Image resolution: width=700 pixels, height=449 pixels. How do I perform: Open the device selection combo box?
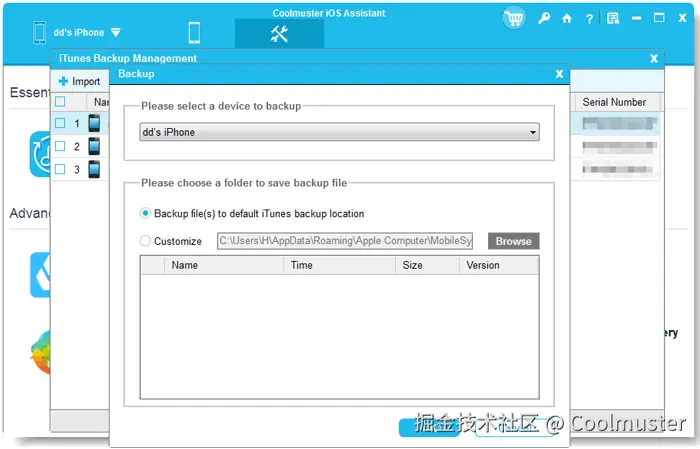tap(339, 132)
